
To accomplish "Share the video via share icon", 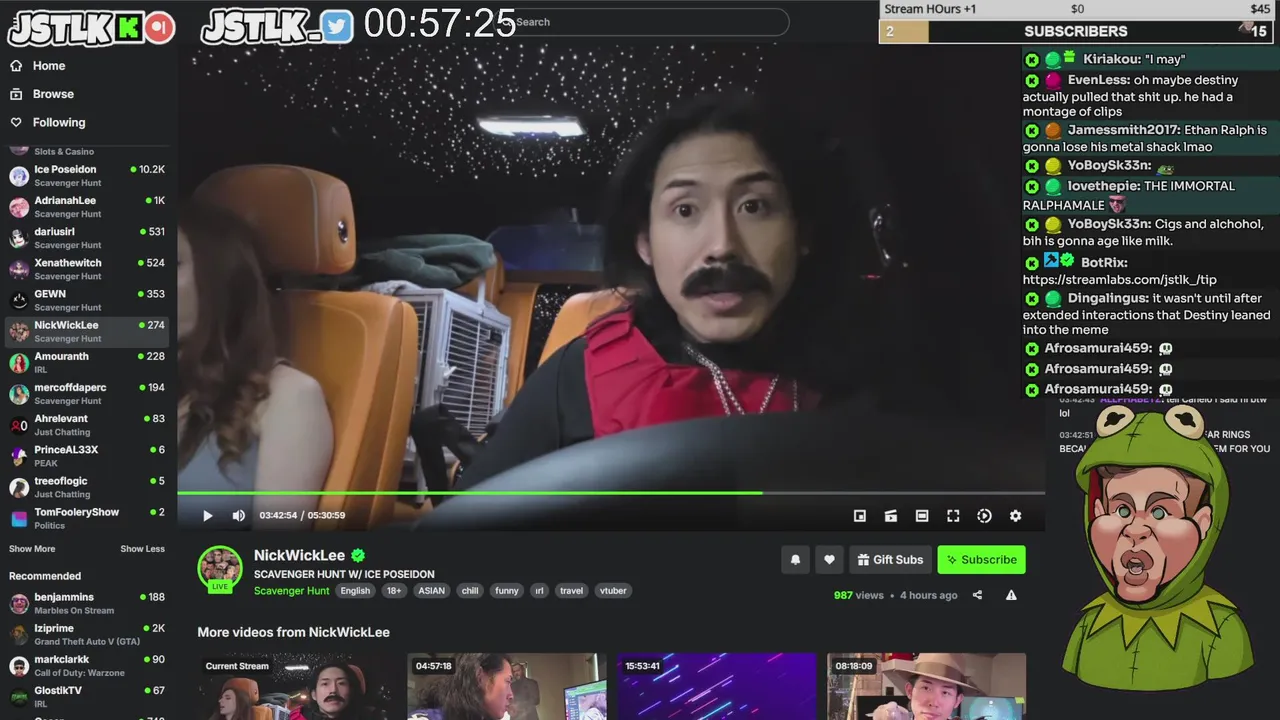I will (977, 595).
